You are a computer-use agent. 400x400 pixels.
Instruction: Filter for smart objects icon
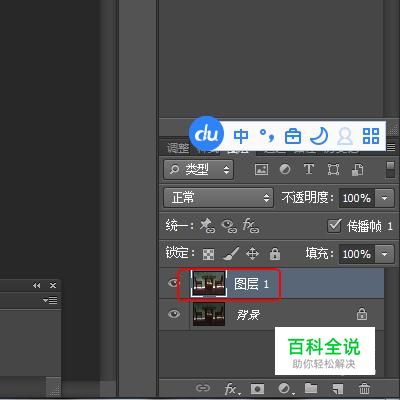point(357,169)
